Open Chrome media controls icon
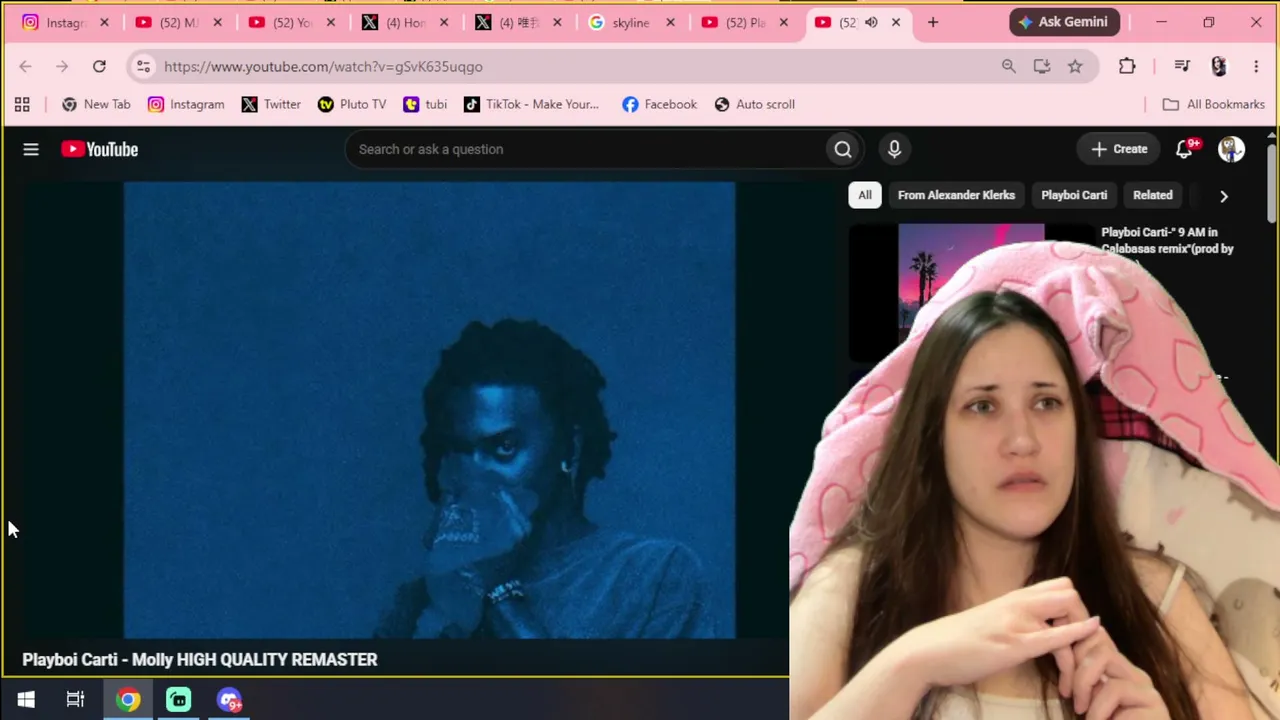Screen dimensions: 1280x720 [1182, 66]
